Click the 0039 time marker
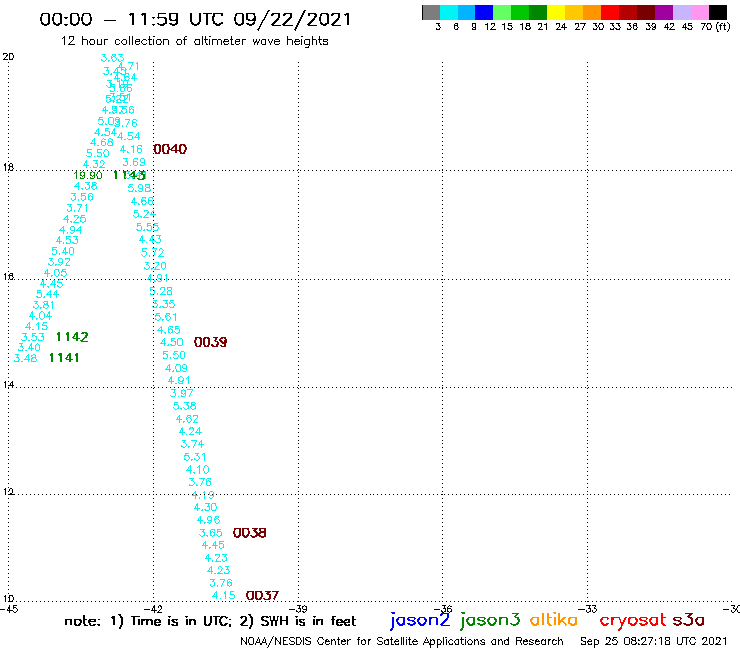740x650 pixels. tap(210, 342)
